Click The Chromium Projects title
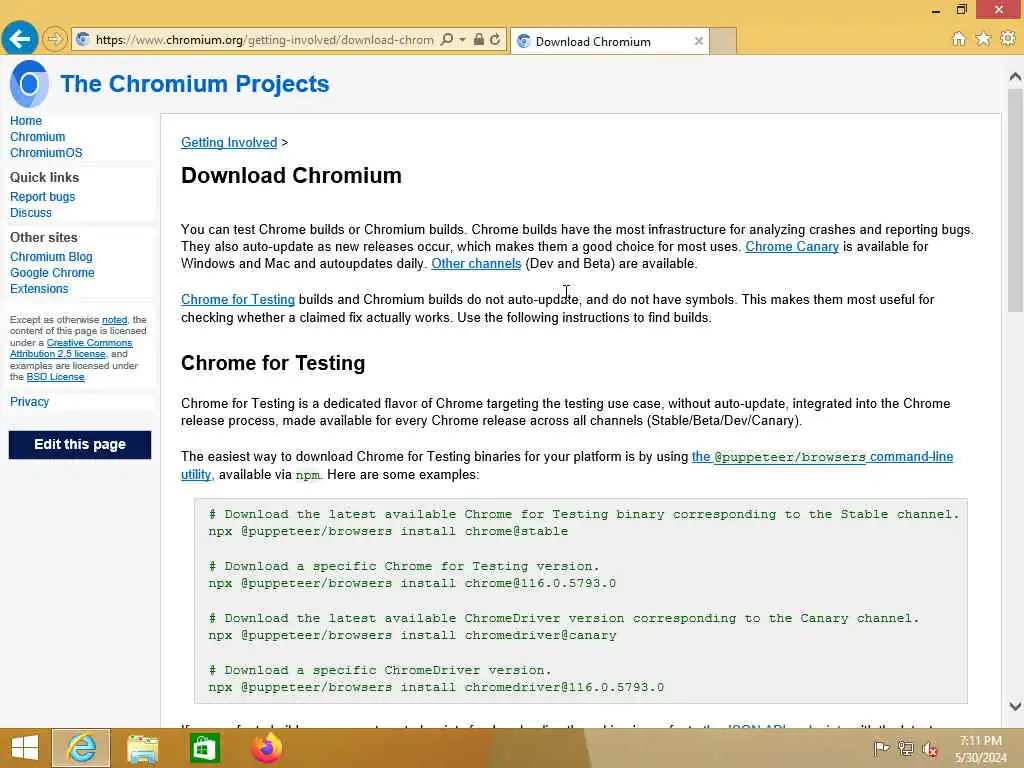 coord(195,84)
